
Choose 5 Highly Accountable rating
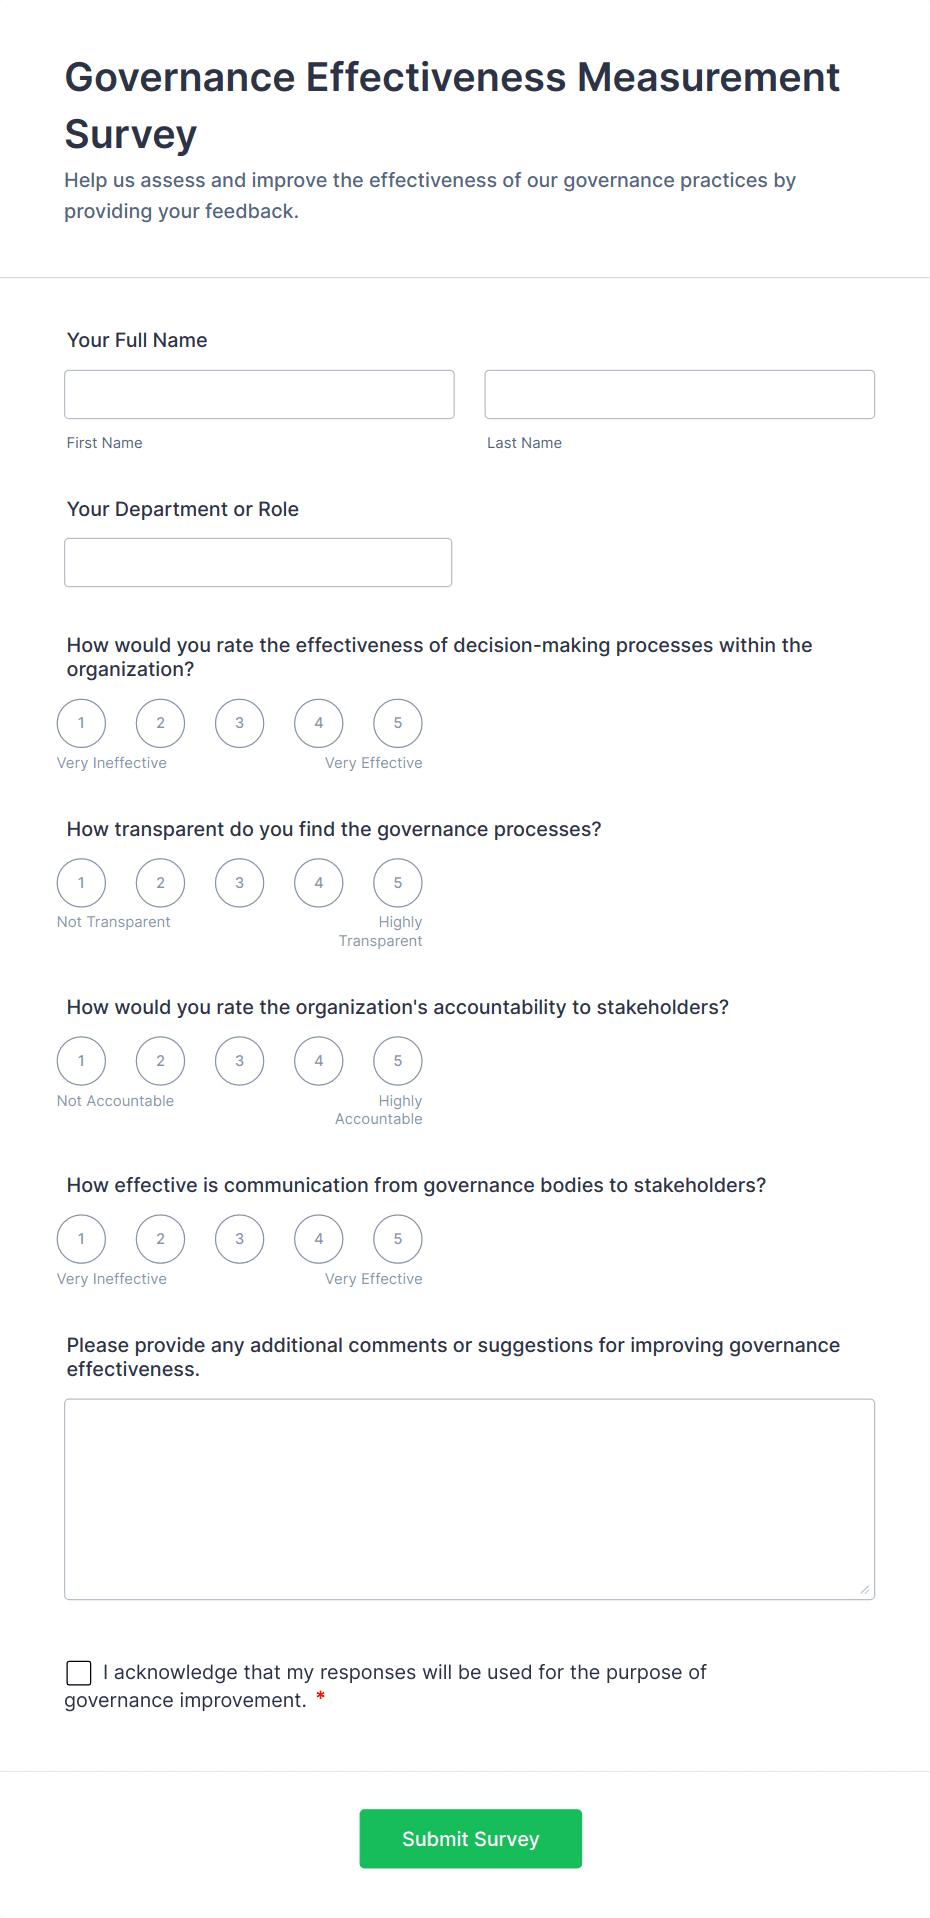click(x=398, y=1061)
